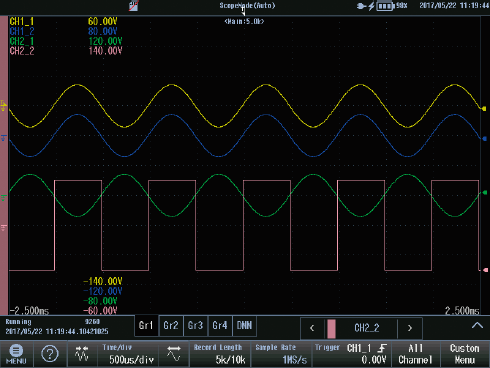The width and height of the screenshot is (490, 368).
Task: Tap the battery level icon
Action: [385, 6]
